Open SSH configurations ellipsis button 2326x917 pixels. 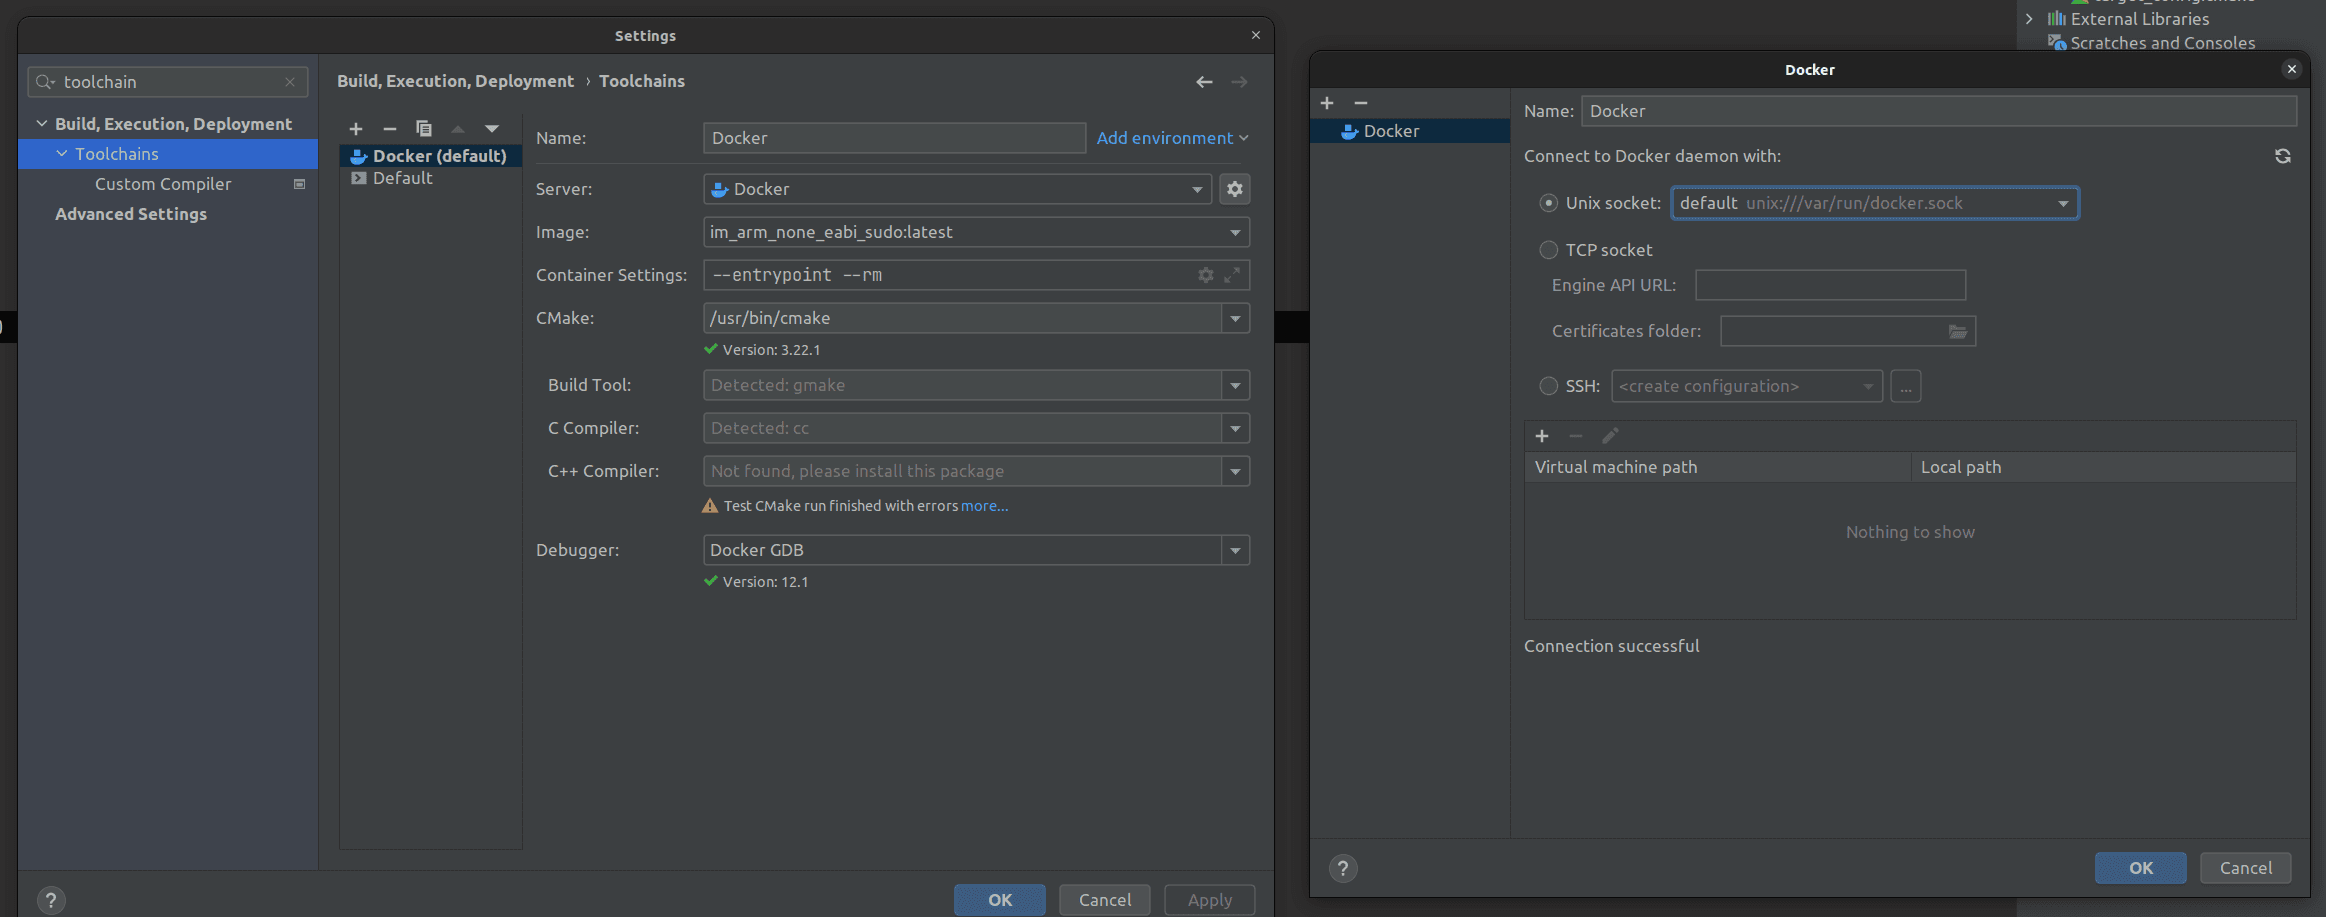pos(1906,386)
